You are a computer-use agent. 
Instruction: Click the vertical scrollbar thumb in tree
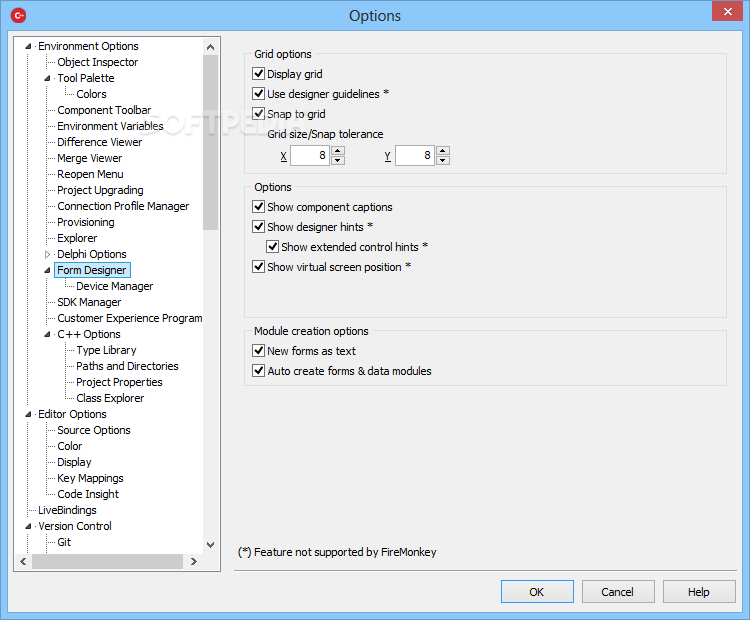(210, 143)
